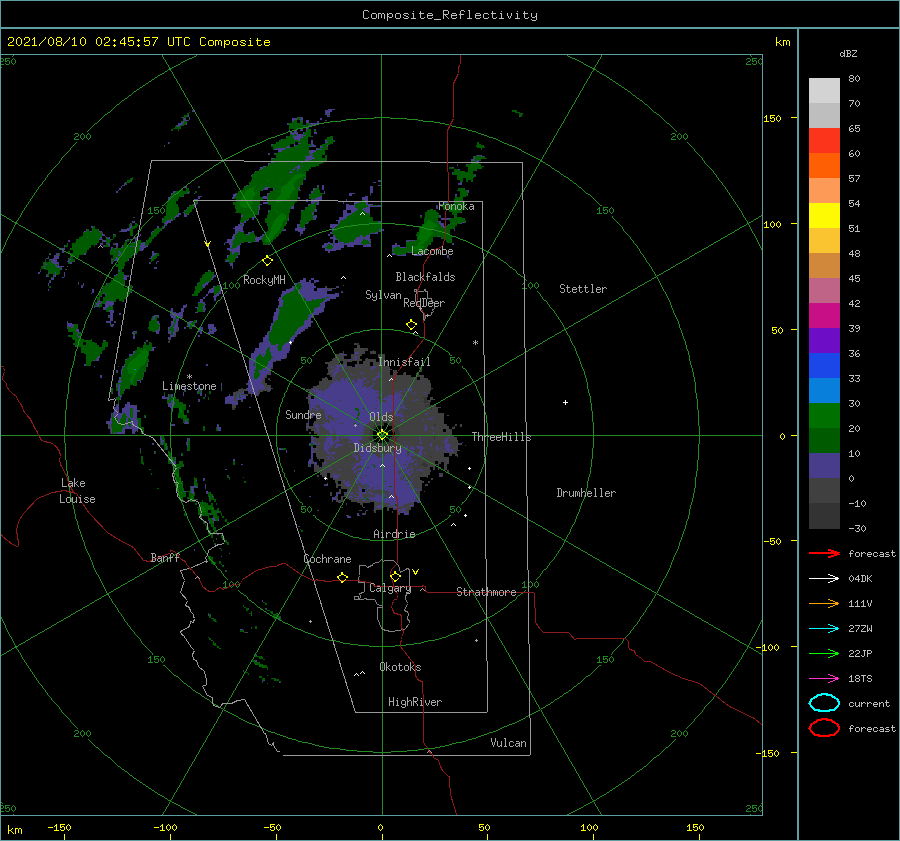Click the radar site marker at the map center
The height and width of the screenshot is (841, 900).
382,435
